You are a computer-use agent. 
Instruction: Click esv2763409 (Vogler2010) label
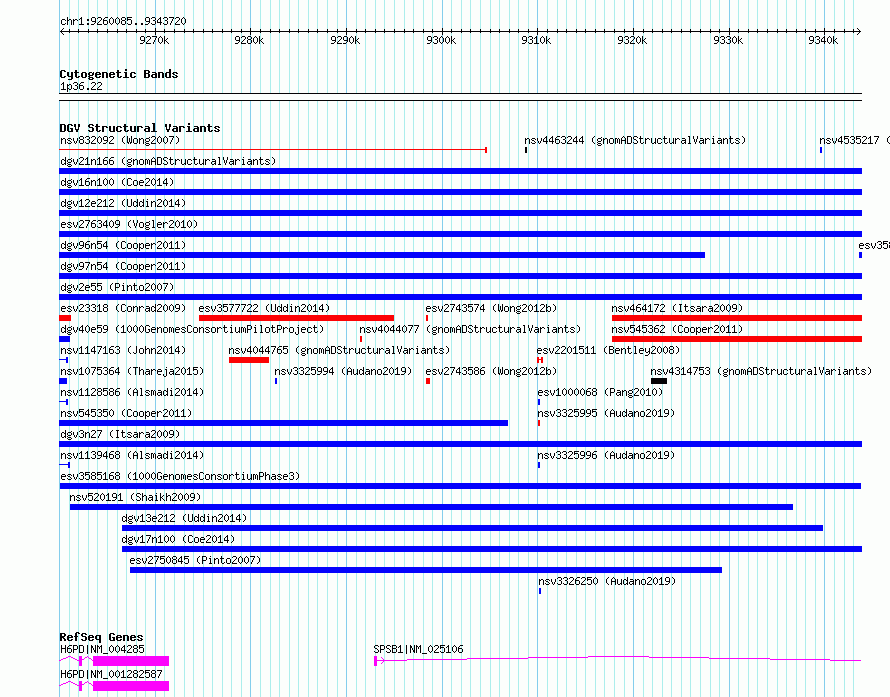pyautogui.click(x=129, y=224)
